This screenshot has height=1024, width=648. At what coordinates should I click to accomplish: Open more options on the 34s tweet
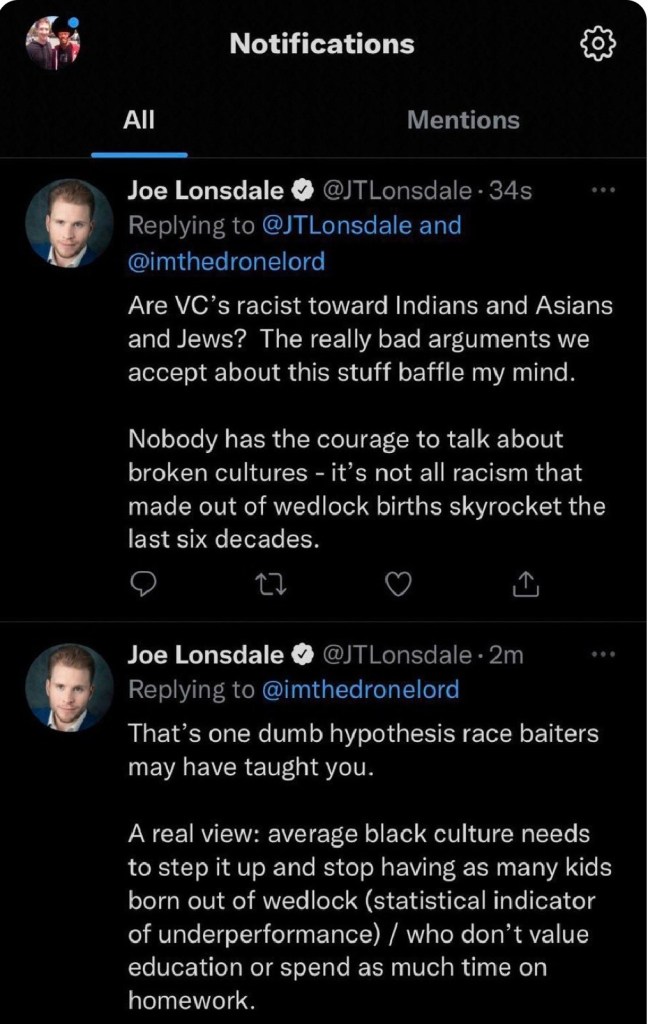pos(604,189)
